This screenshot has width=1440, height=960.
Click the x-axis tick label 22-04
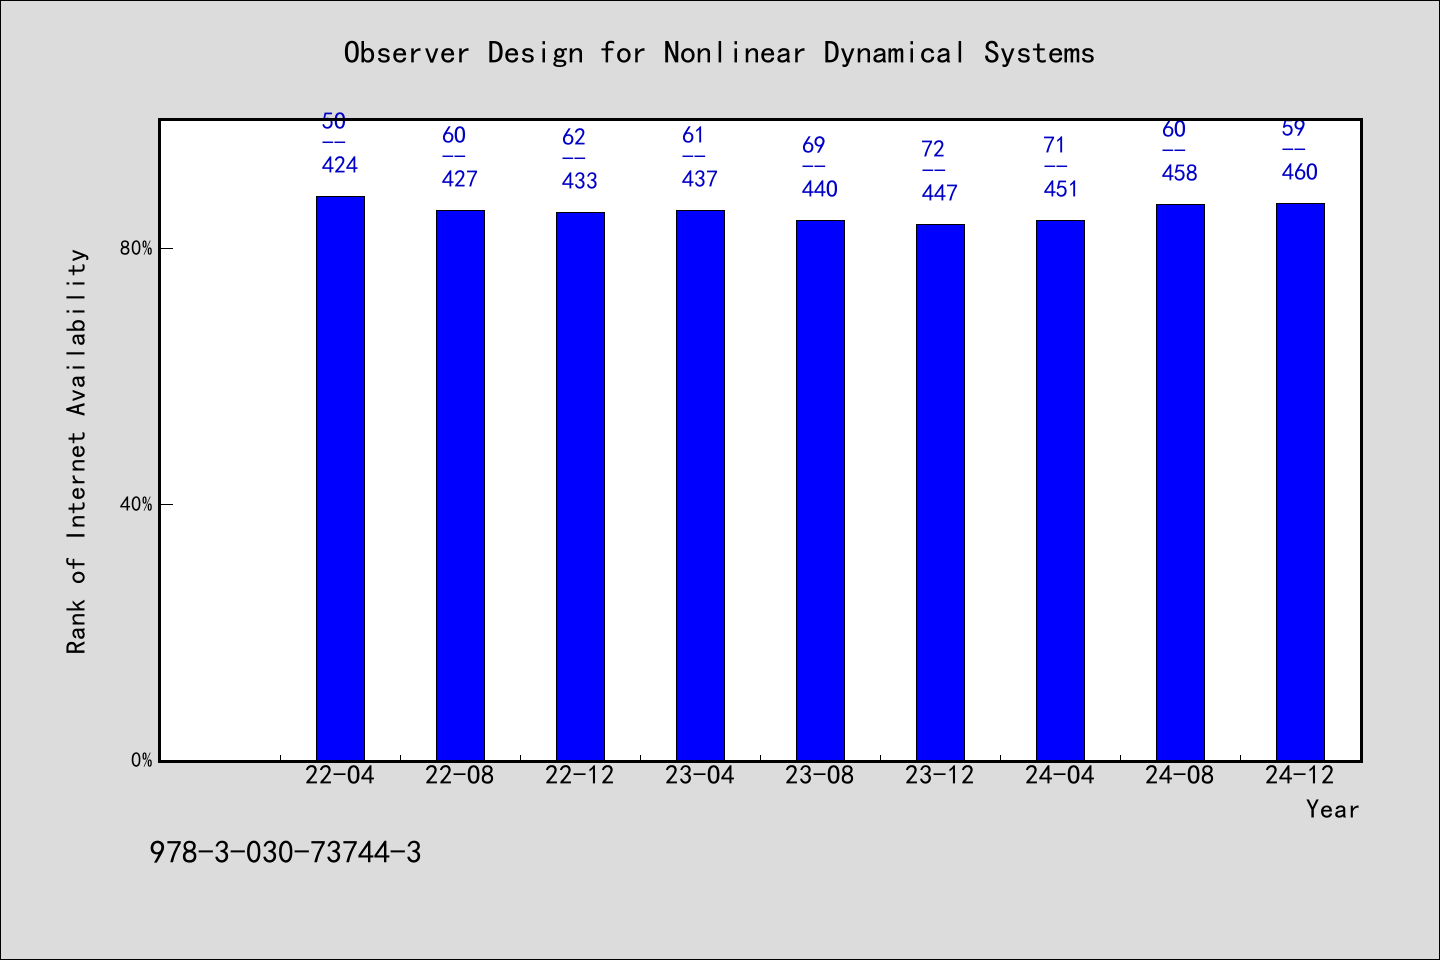coord(340,775)
